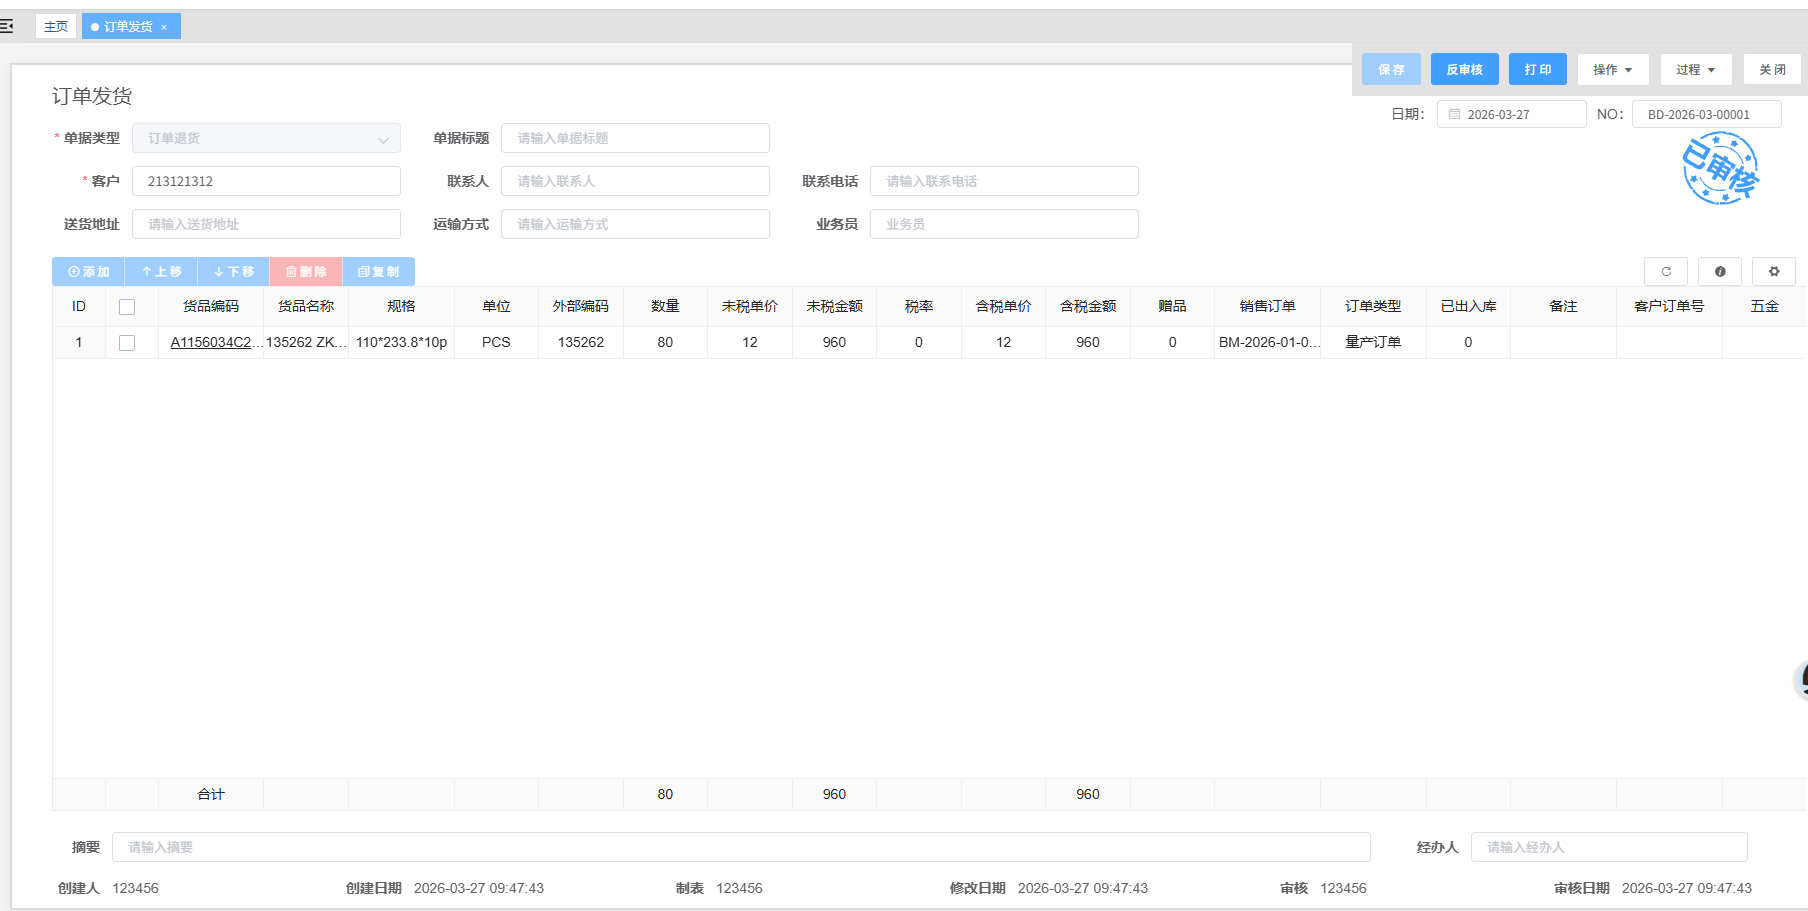Click the table refresh icon
This screenshot has height=911, width=1808.
(1665, 271)
